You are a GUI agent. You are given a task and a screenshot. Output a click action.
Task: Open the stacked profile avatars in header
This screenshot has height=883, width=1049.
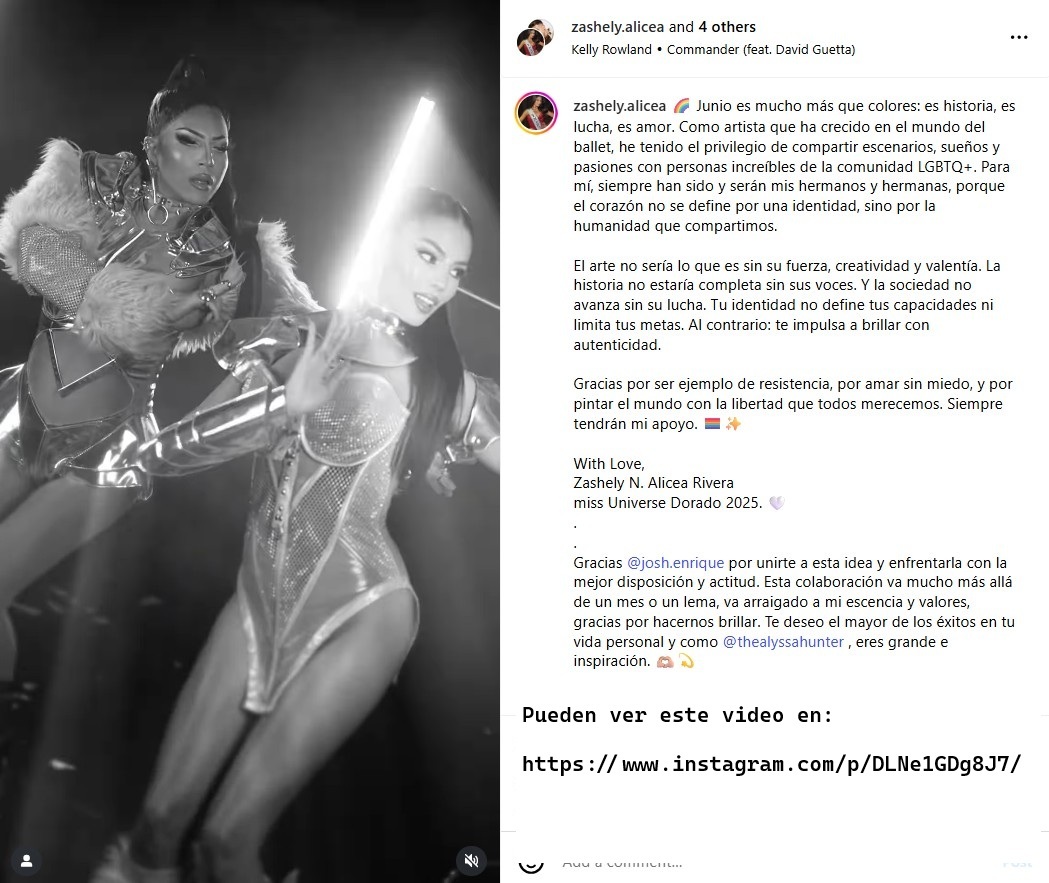tap(535, 37)
